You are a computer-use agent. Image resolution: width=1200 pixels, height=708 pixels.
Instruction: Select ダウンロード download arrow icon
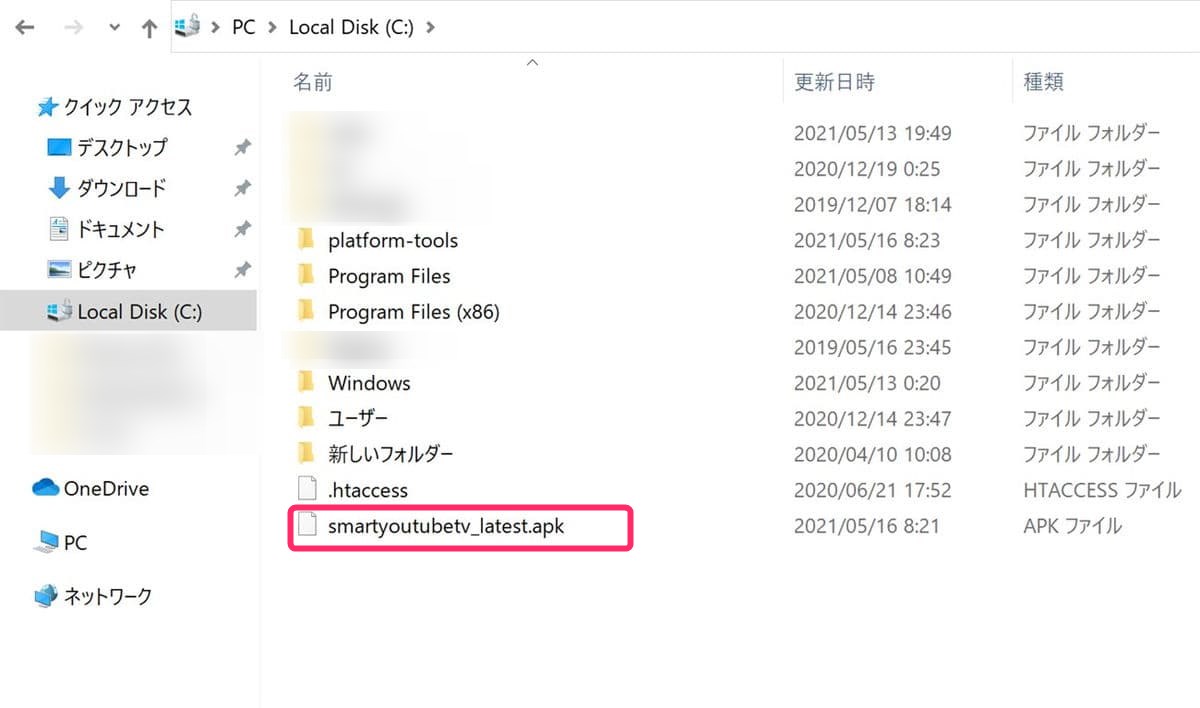(x=59, y=187)
